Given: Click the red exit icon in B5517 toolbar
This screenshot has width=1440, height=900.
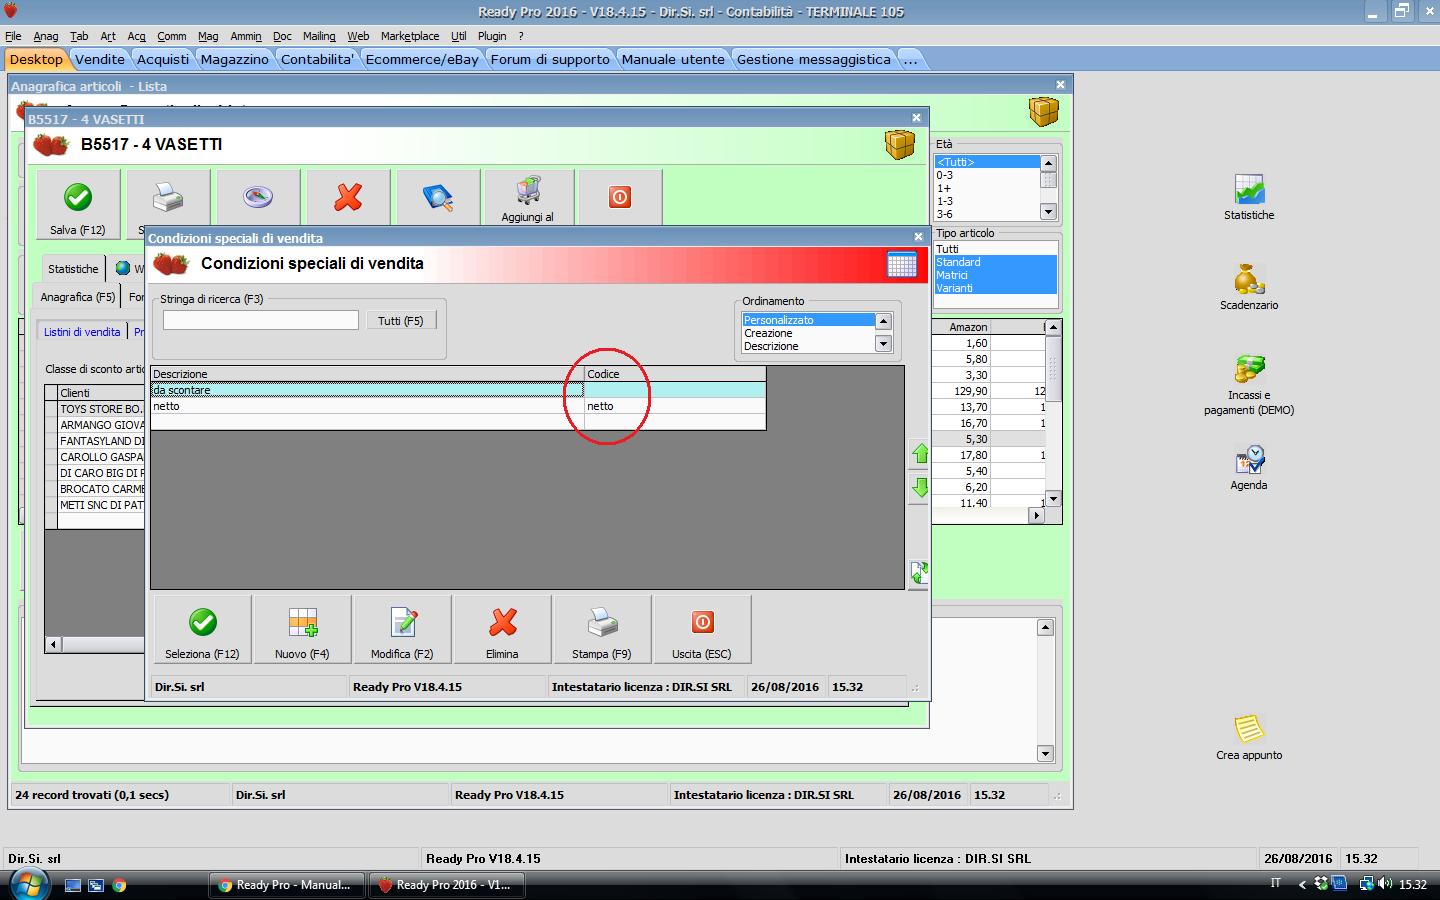Looking at the screenshot, I should click(x=620, y=197).
